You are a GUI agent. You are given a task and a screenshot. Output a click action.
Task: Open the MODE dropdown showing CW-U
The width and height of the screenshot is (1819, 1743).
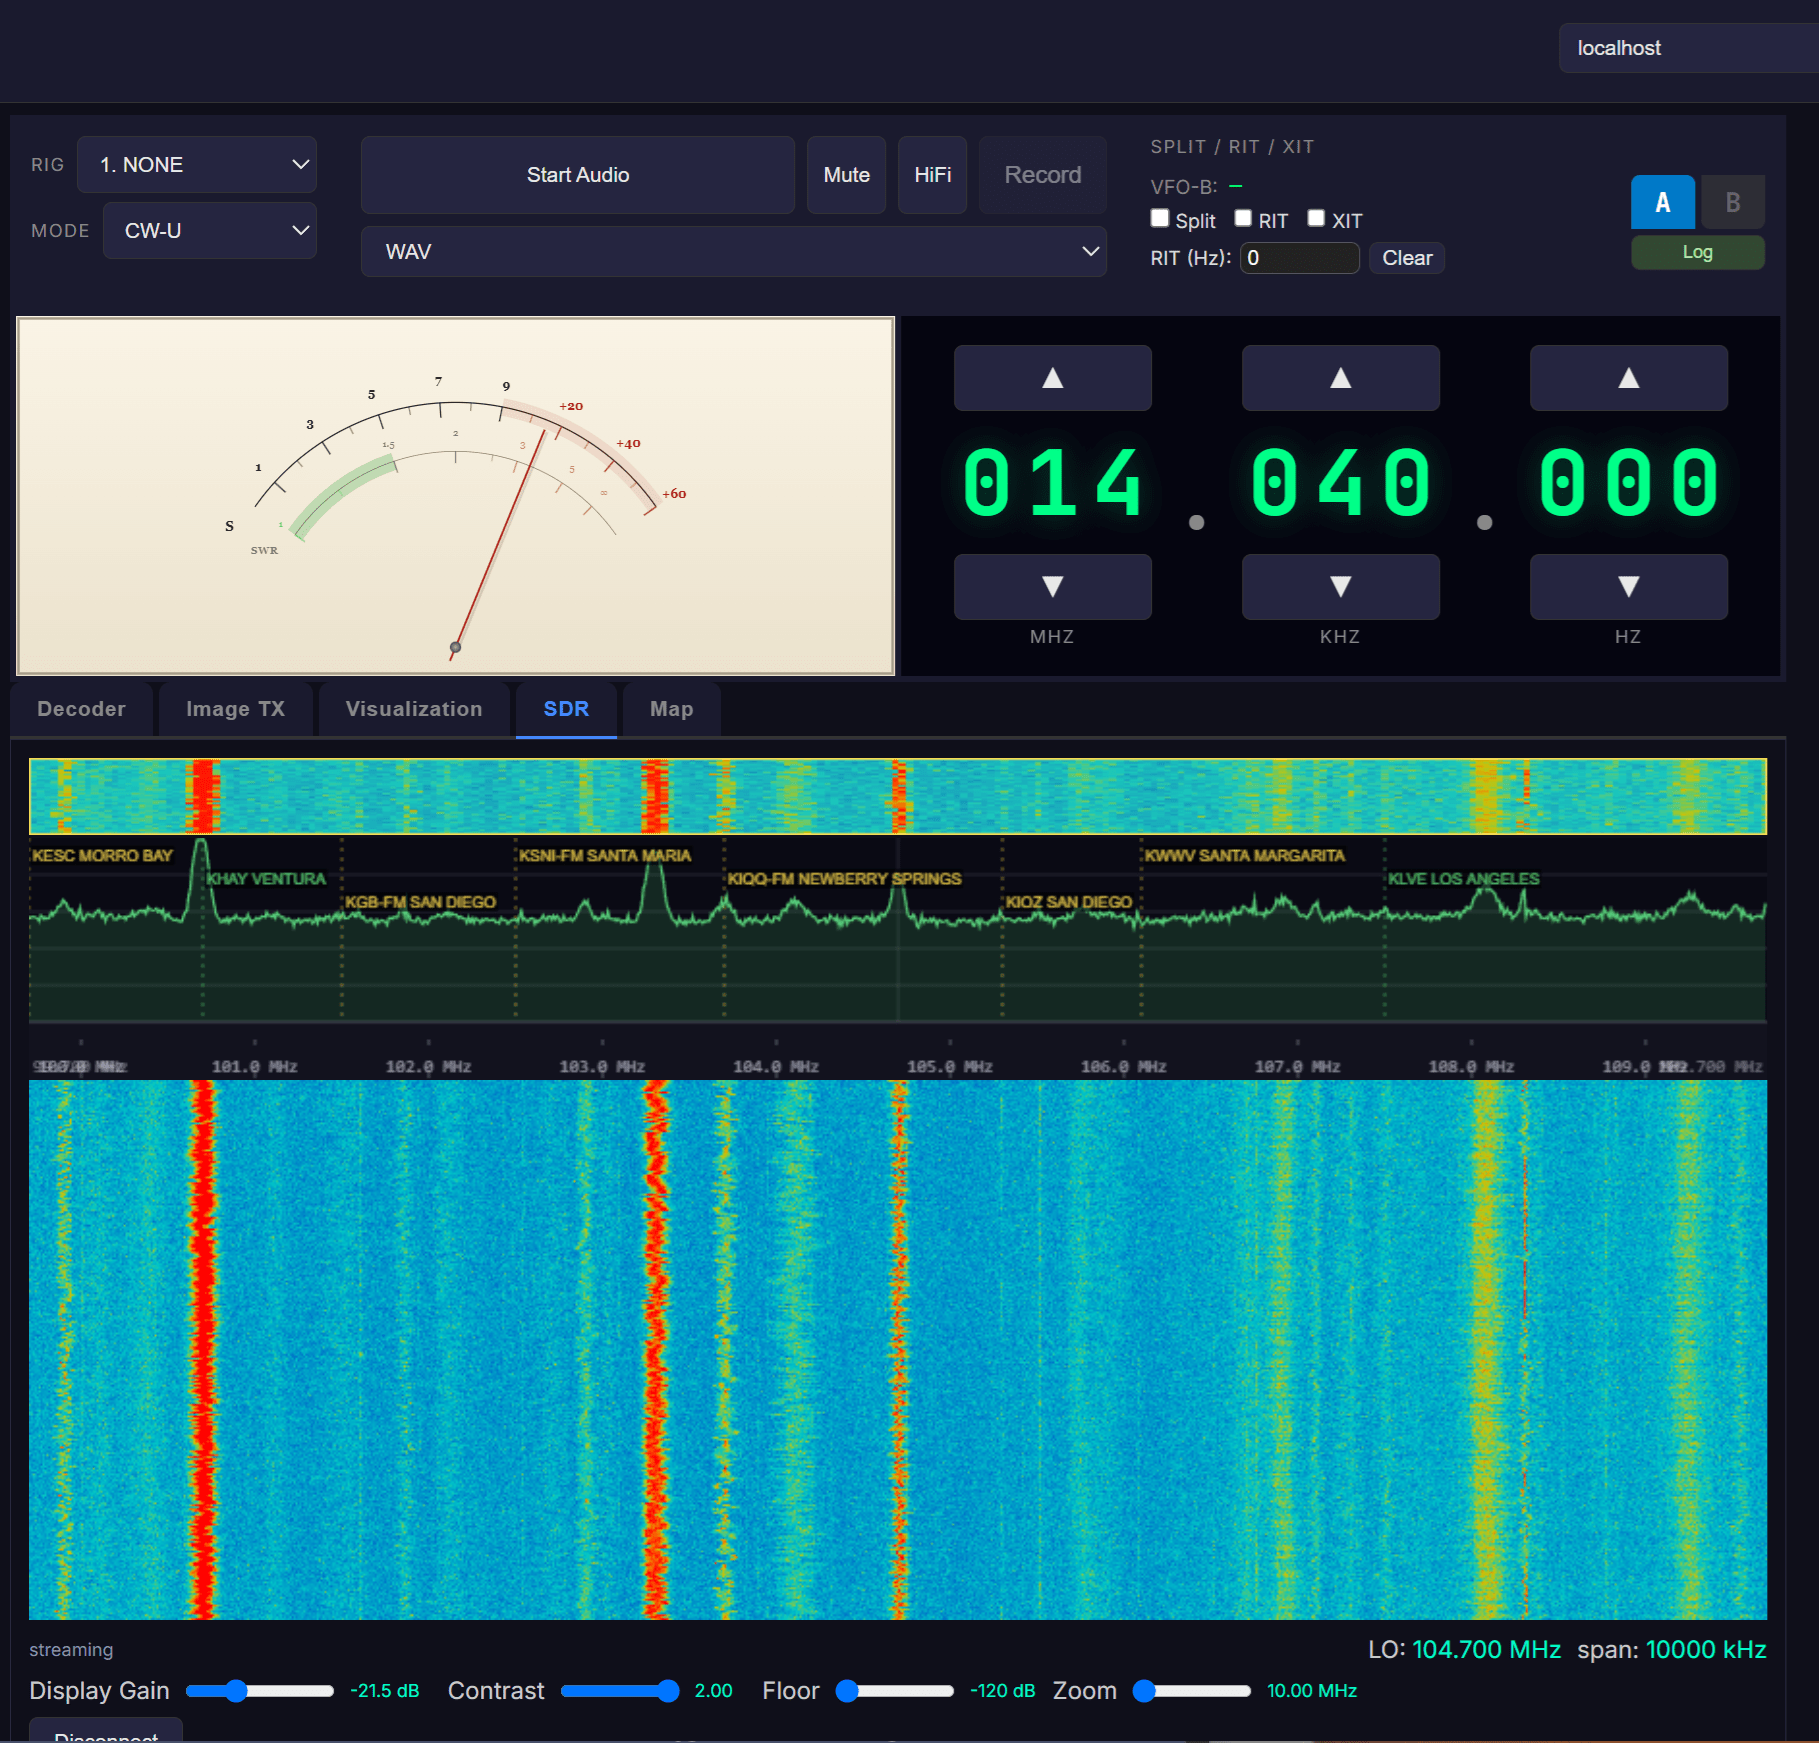(x=210, y=231)
